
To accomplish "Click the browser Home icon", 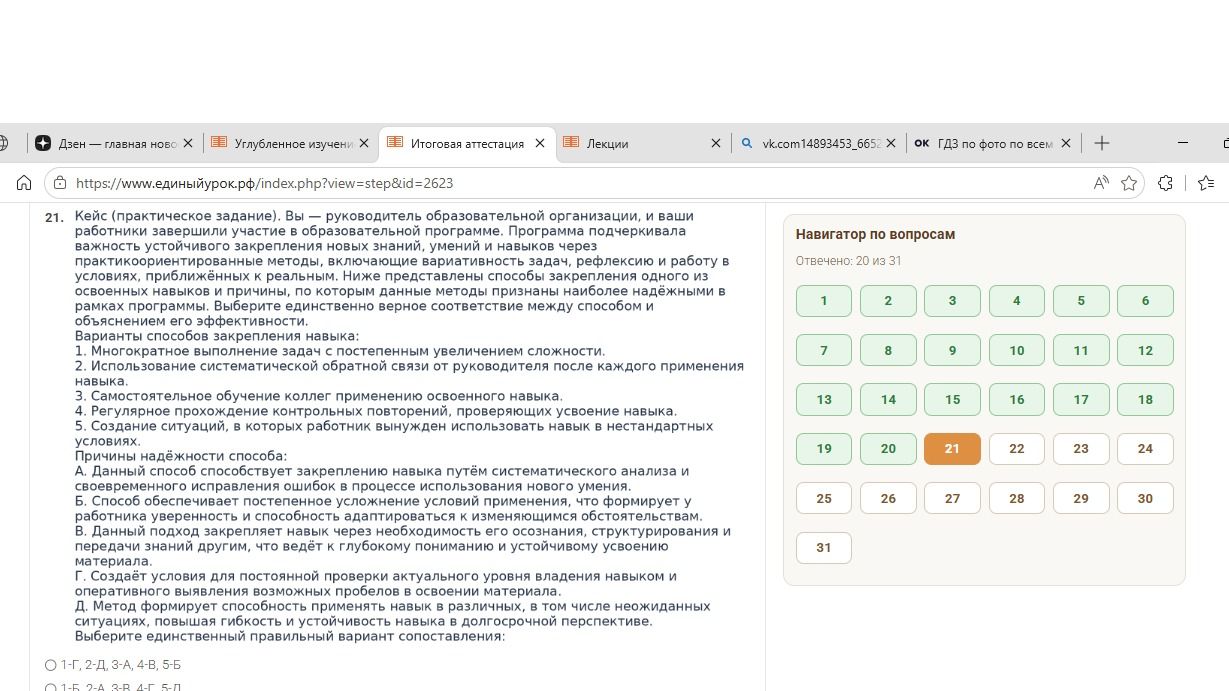I will coord(24,183).
